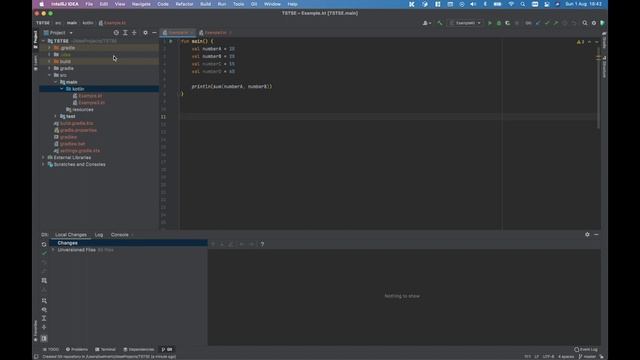Image resolution: width=640 pixels, height=360 pixels.
Task: Open the File menu
Action: (x=89, y=4)
